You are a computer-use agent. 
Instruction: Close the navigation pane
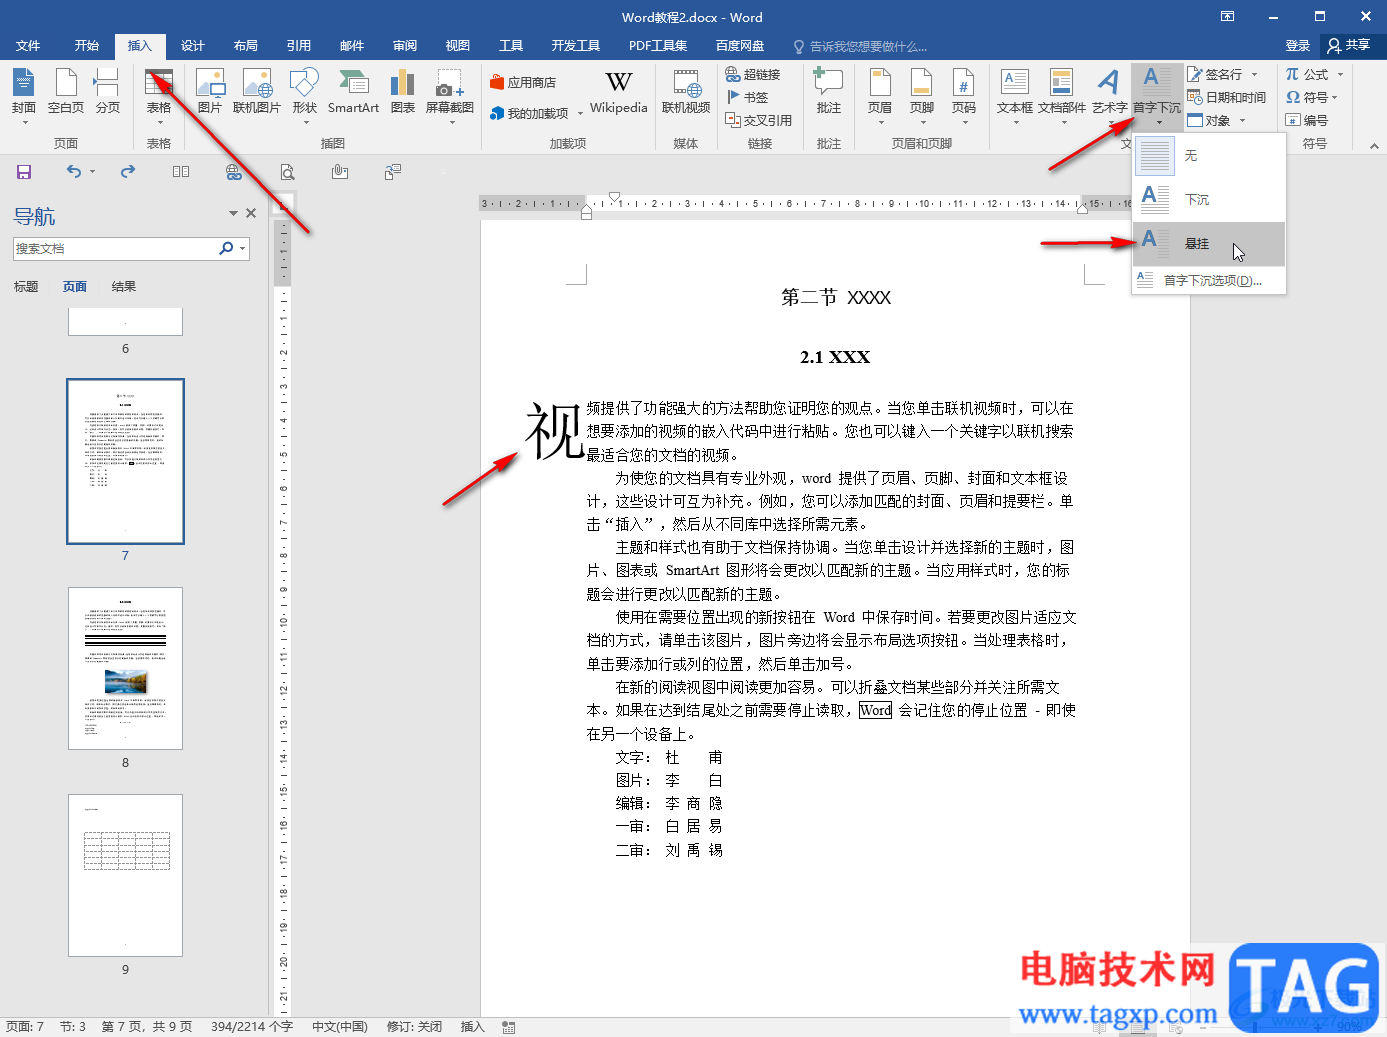(x=251, y=213)
